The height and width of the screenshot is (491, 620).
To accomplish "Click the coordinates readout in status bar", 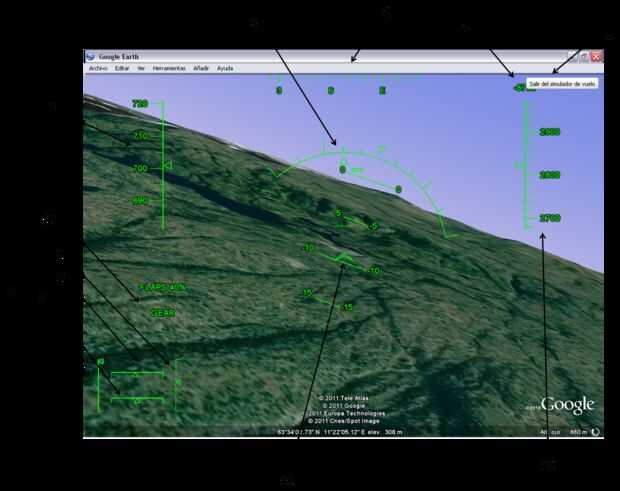I will tap(340, 432).
